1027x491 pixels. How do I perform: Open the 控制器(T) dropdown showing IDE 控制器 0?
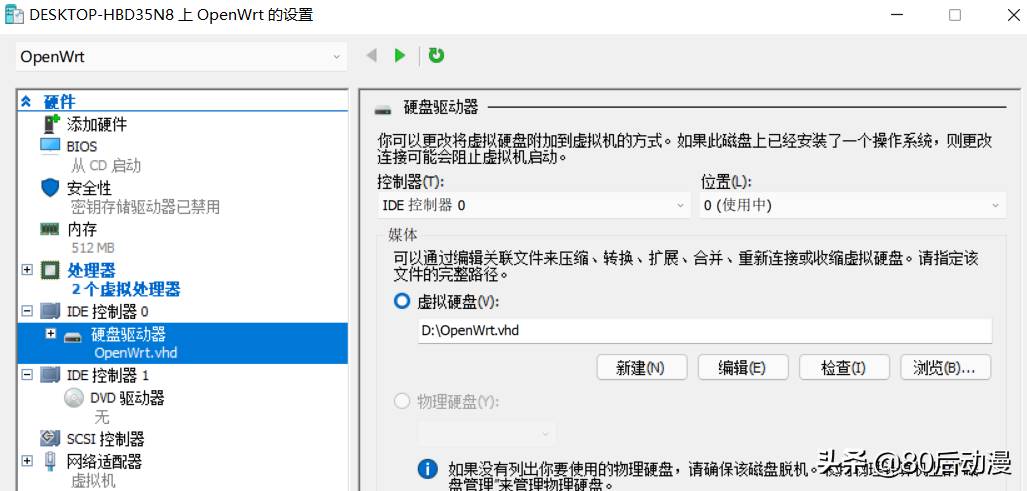tap(534, 206)
